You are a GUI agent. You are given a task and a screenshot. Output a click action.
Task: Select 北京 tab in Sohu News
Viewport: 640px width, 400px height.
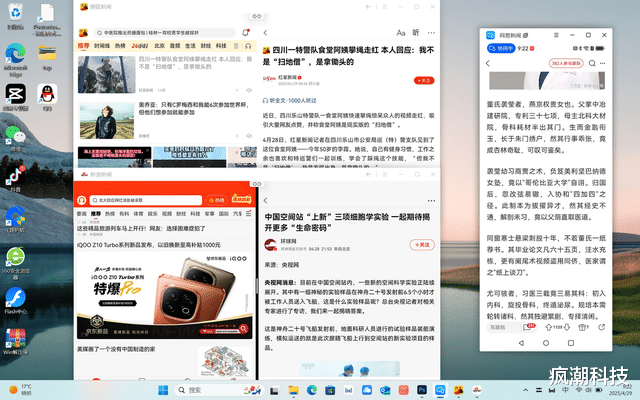point(160,46)
